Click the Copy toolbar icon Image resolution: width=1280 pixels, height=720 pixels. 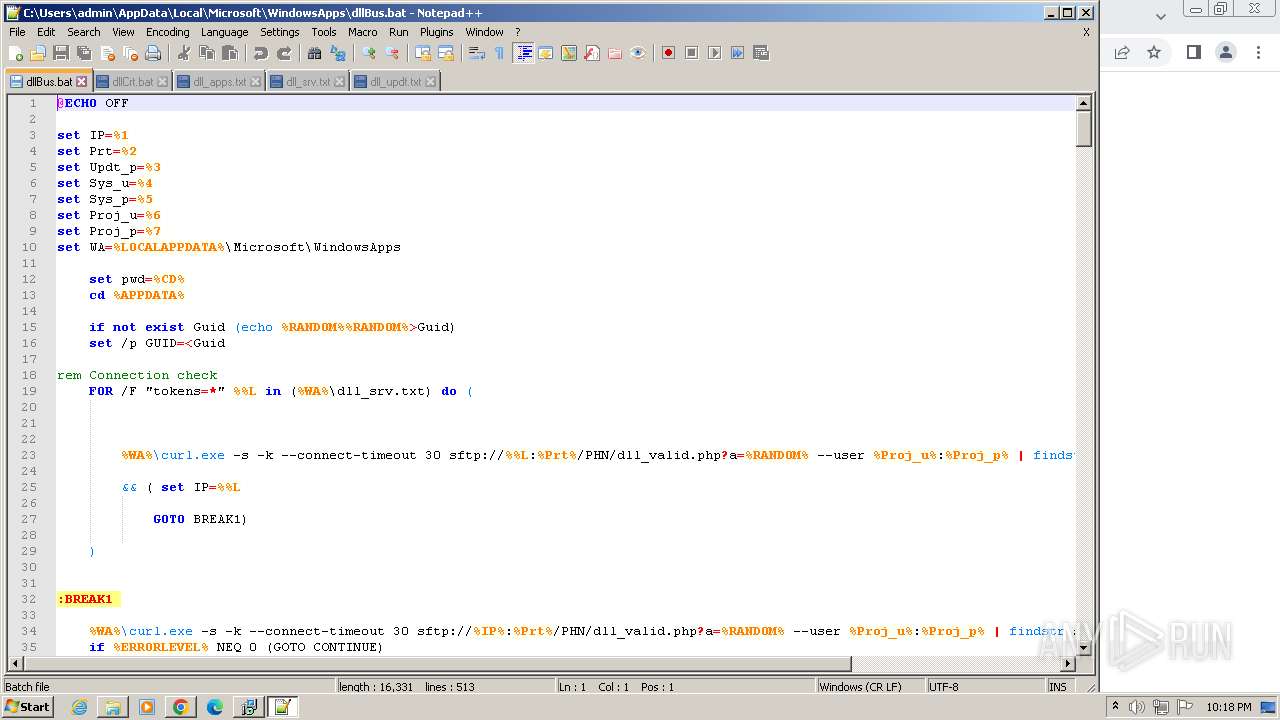207,53
